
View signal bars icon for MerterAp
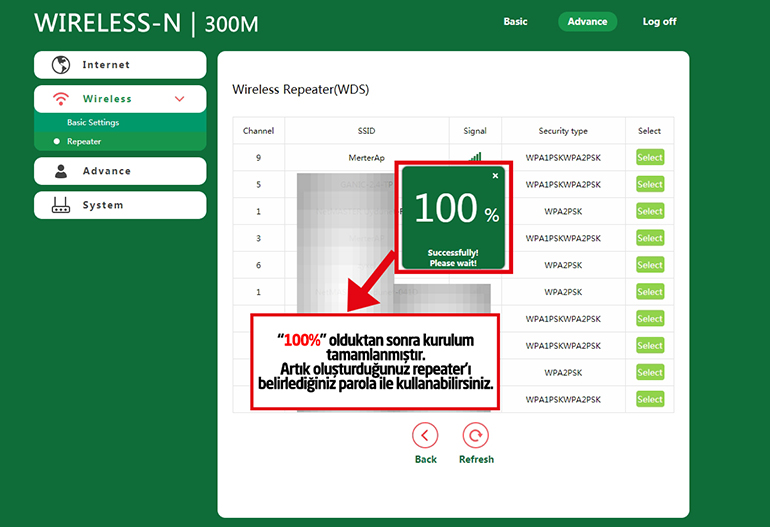475,157
